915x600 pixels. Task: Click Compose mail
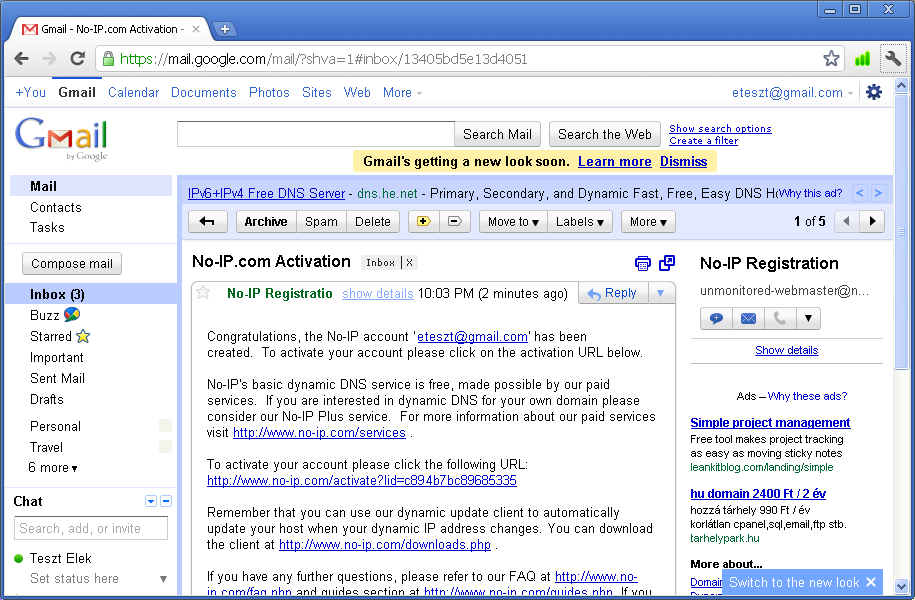point(72,264)
